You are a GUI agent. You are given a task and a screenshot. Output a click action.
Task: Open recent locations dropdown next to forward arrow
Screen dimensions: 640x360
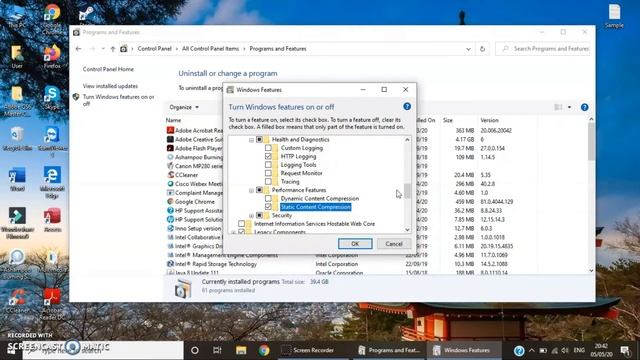pos(103,49)
